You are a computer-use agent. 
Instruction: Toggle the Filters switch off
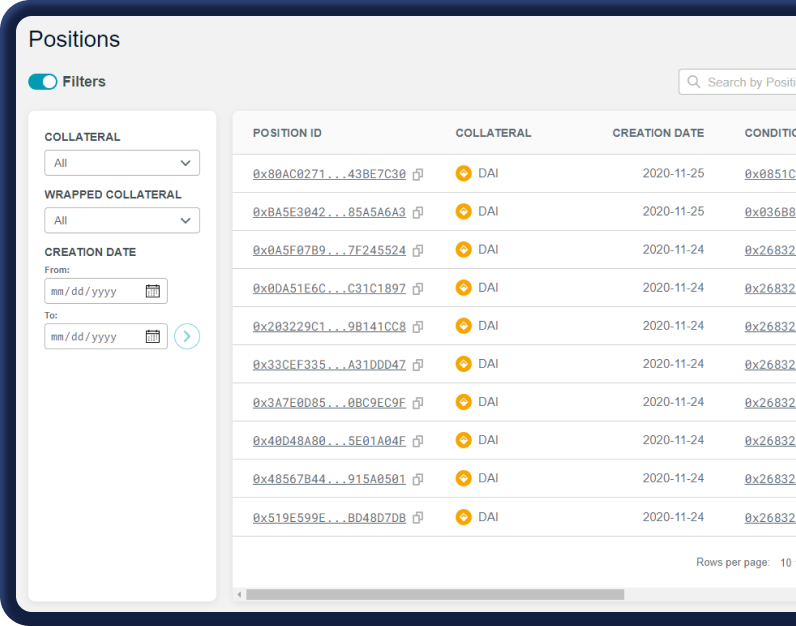[x=43, y=82]
